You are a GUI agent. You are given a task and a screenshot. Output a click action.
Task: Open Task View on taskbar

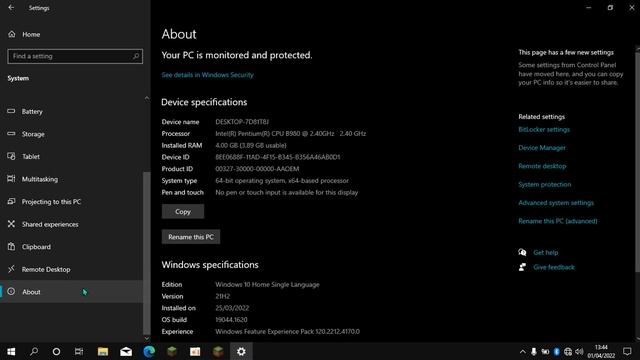79,351
